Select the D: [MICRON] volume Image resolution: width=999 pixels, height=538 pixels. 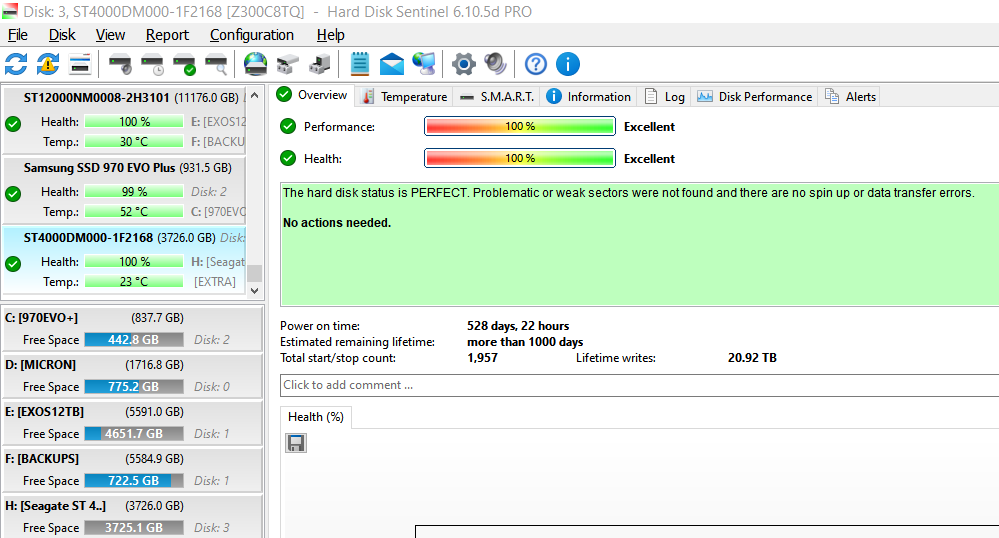[133, 375]
